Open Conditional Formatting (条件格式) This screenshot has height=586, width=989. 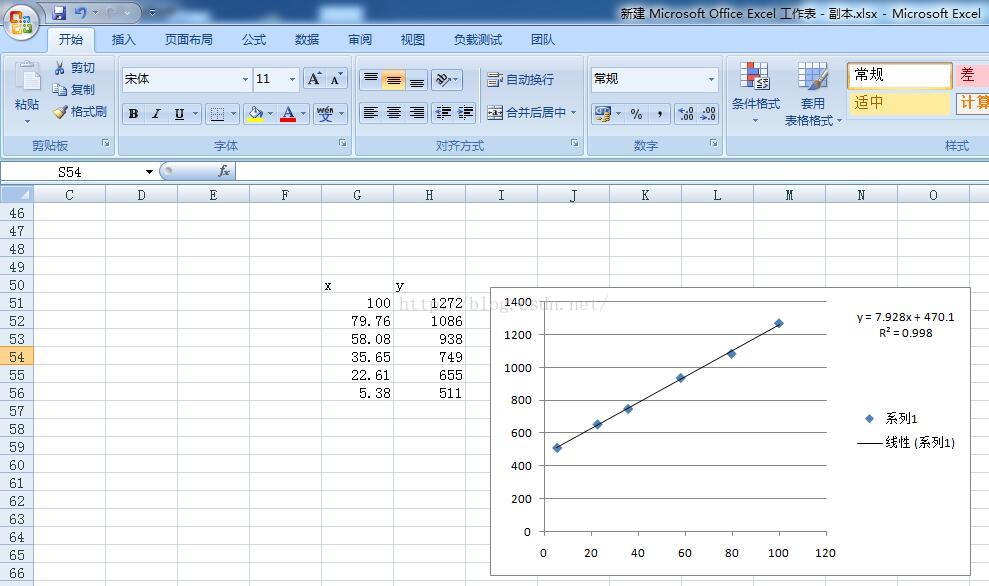point(756,92)
